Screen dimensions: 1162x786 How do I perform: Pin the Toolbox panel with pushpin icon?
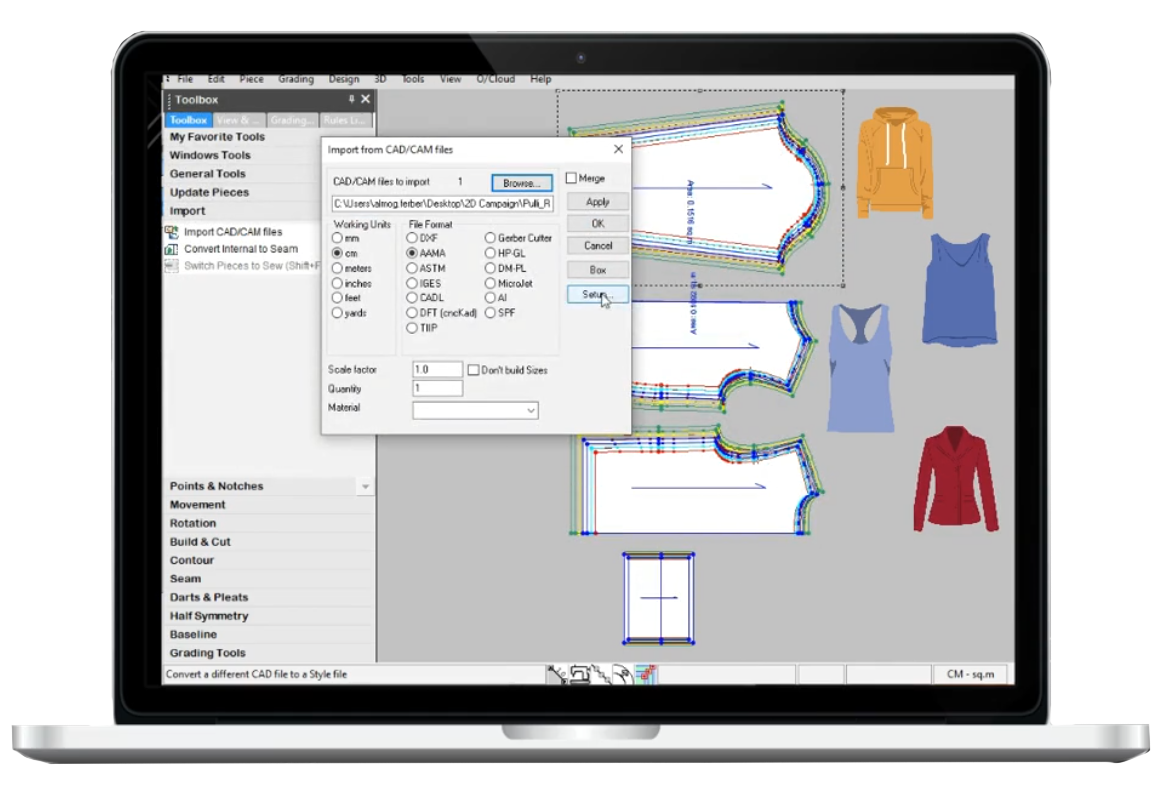pyautogui.click(x=351, y=100)
